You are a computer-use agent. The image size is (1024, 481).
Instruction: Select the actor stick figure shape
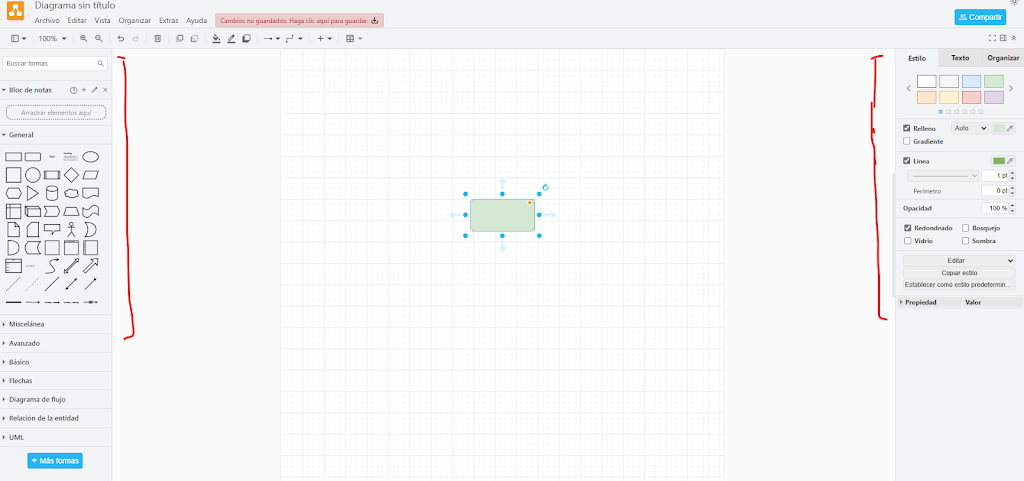click(x=71, y=229)
